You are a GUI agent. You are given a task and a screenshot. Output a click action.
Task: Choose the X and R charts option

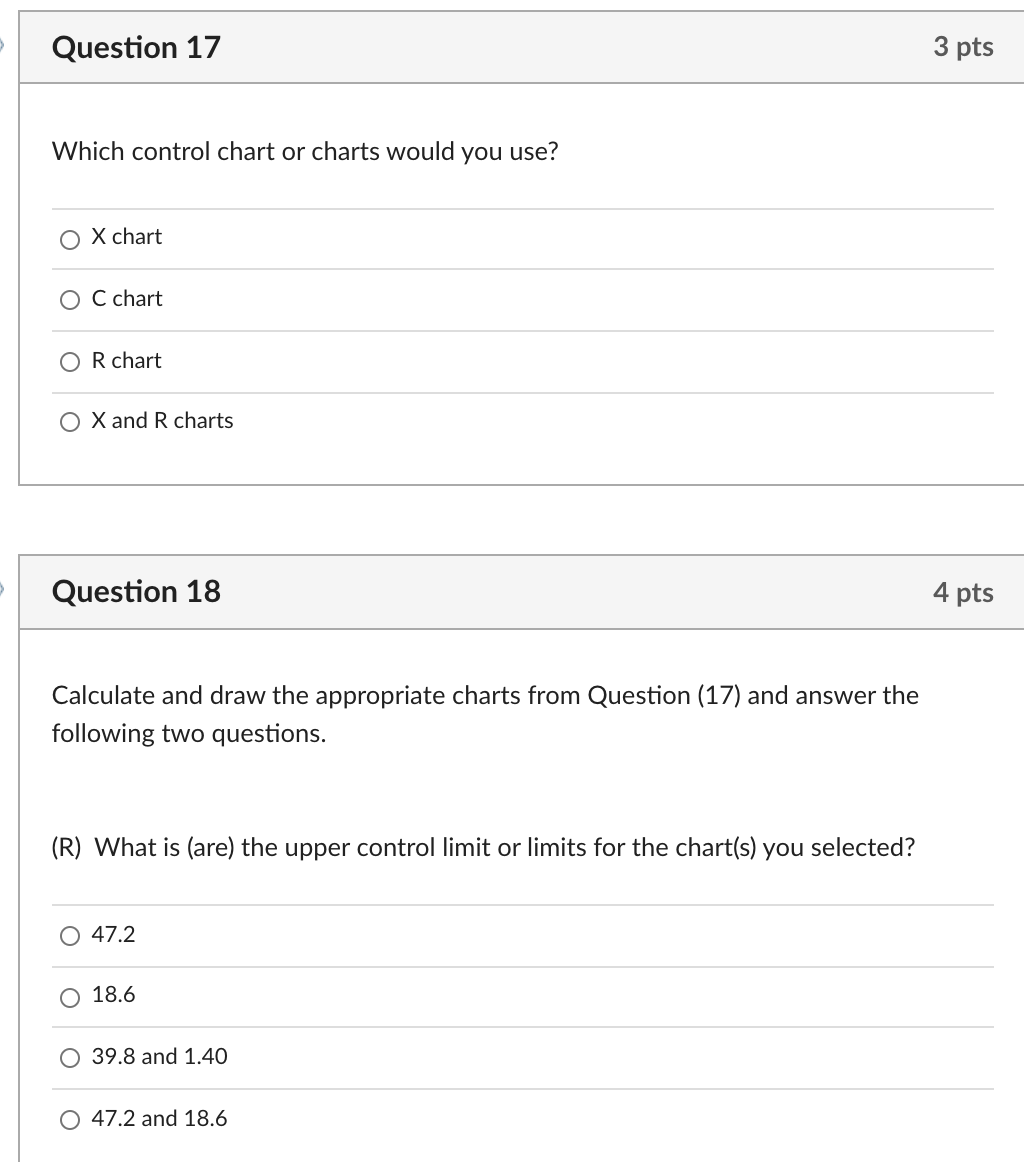pyautogui.click(x=69, y=422)
